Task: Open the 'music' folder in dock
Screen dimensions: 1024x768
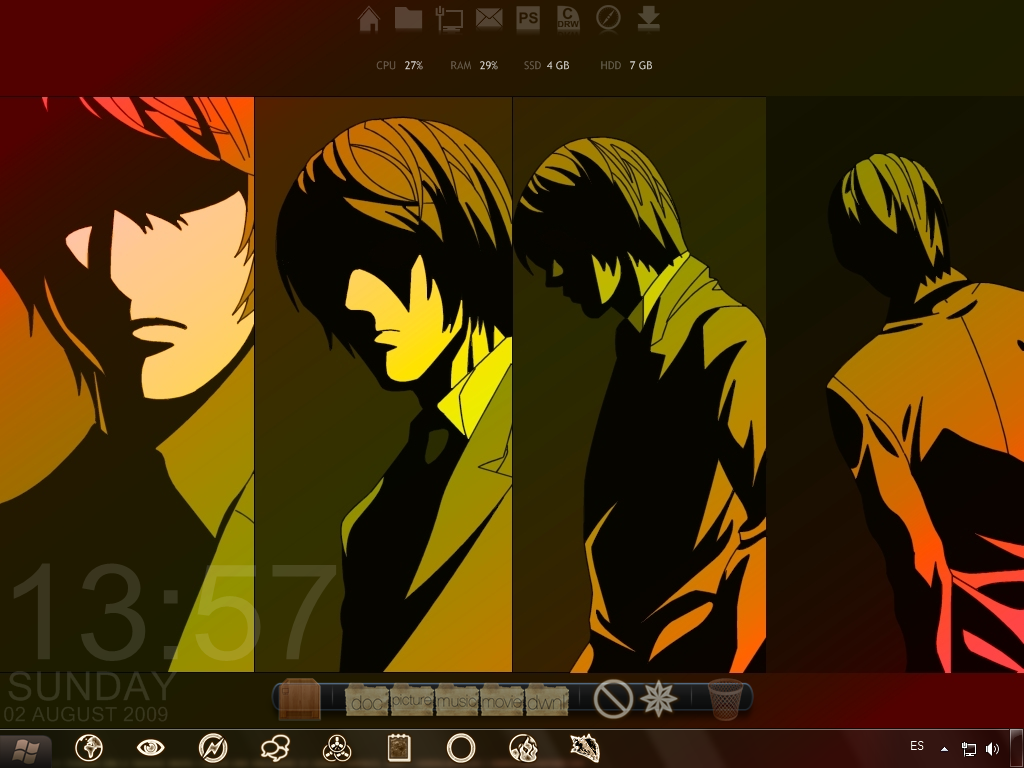Action: click(x=457, y=700)
